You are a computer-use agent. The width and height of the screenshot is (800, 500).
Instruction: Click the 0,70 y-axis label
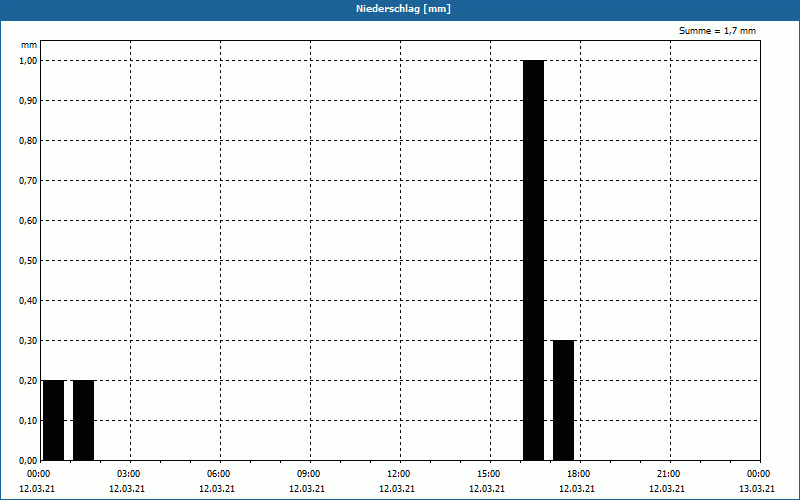(x=29, y=181)
